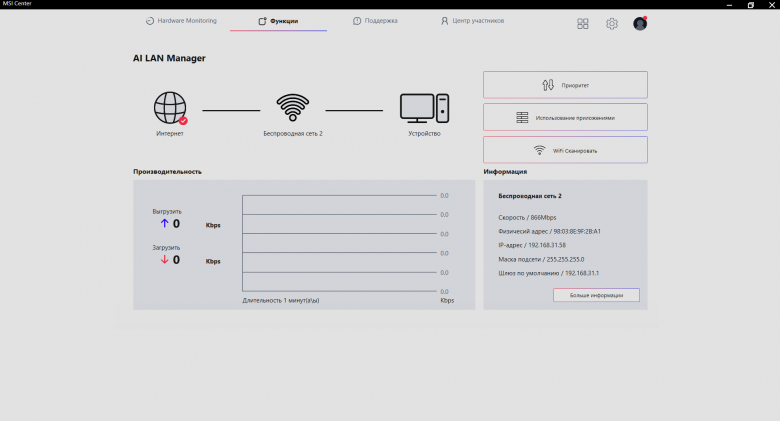780x421 pixels.
Task: Open settings via the gear icon
Action: pos(612,23)
